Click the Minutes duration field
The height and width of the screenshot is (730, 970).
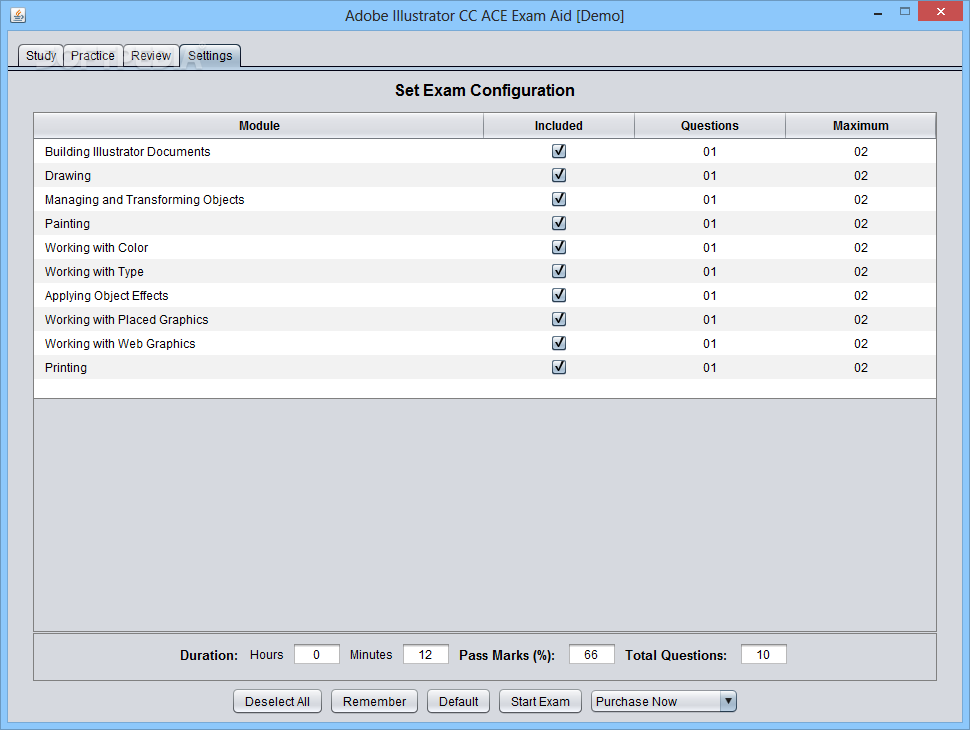426,655
